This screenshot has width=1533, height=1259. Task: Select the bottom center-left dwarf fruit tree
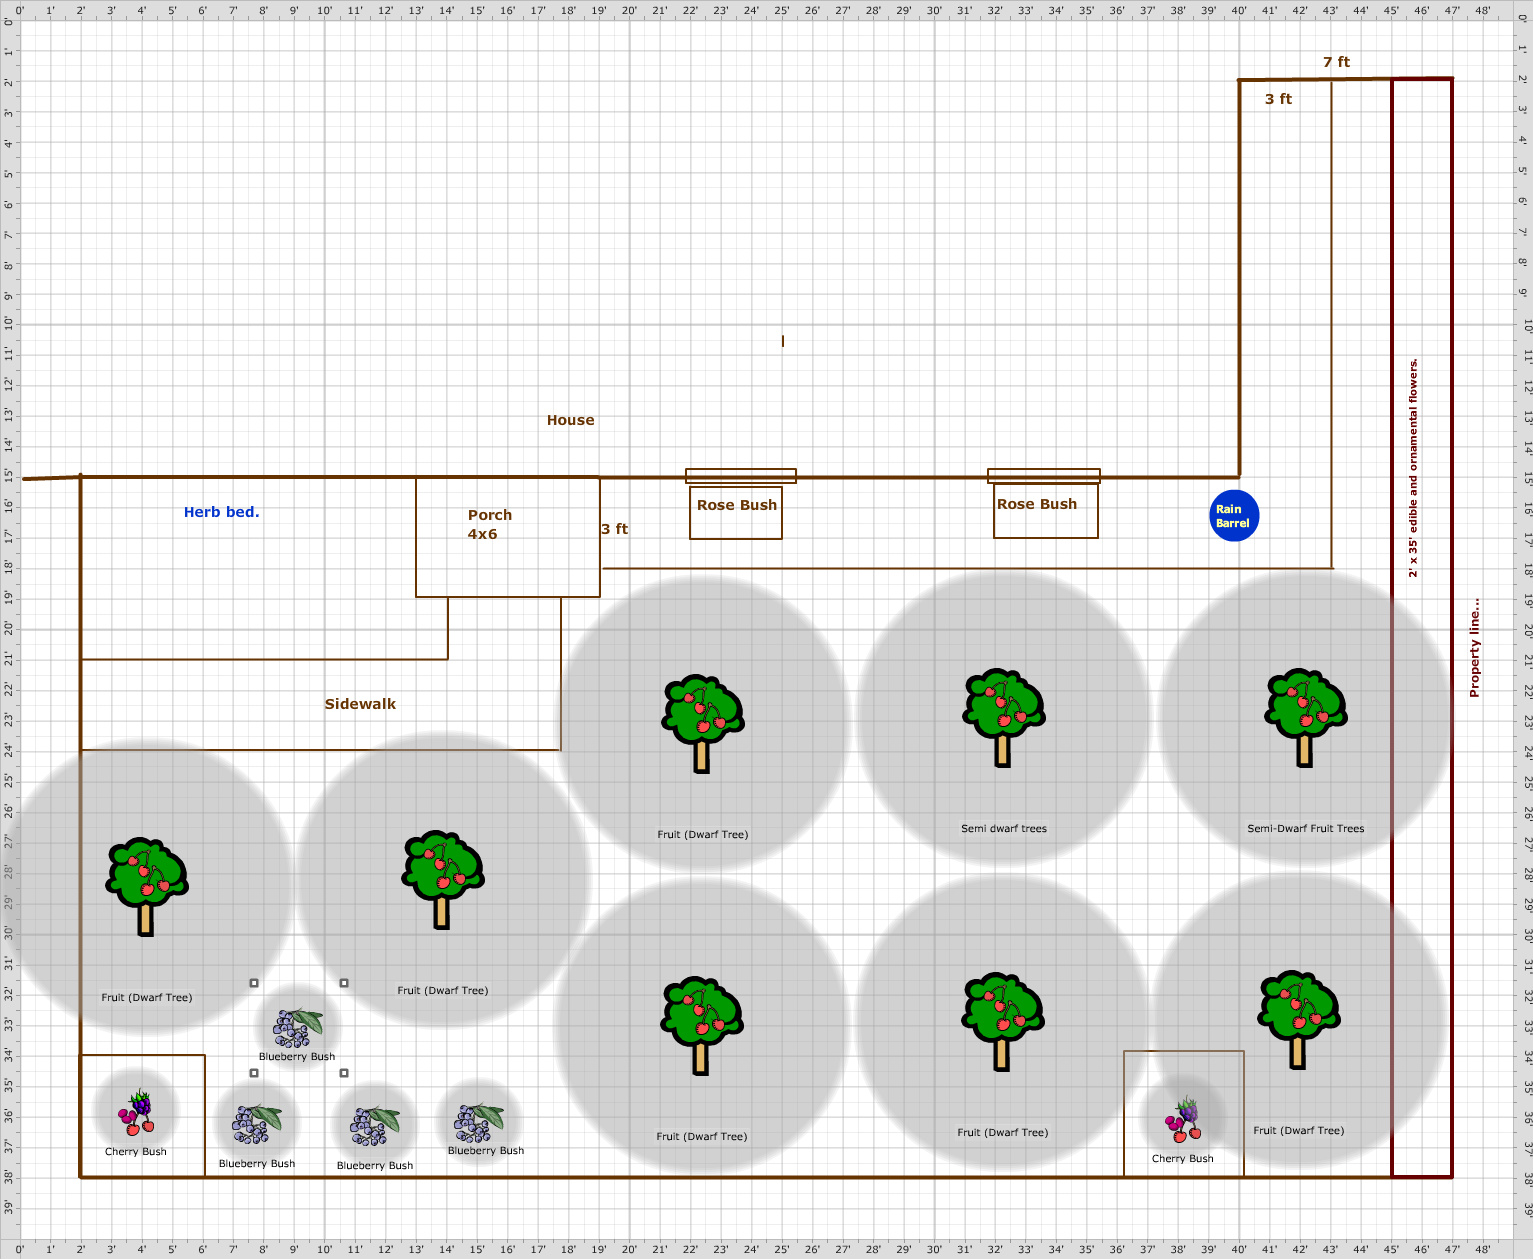(701, 1025)
